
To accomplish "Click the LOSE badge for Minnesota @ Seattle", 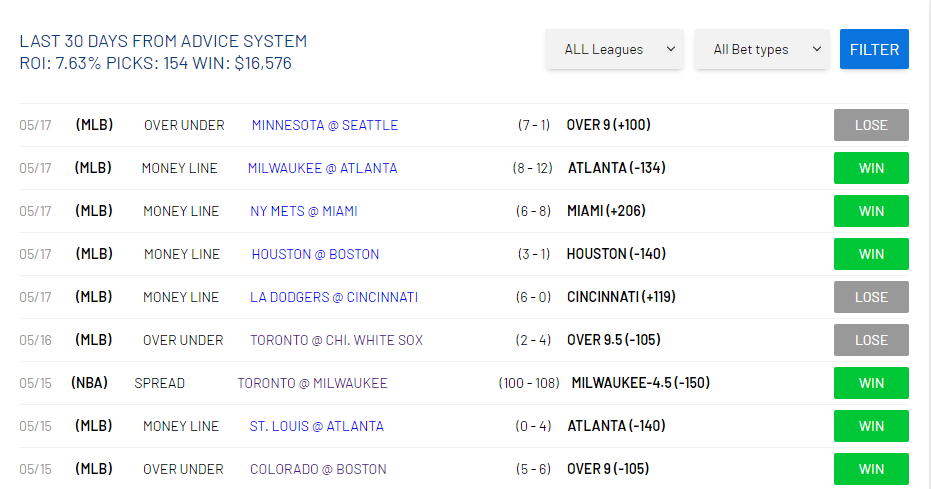I will click(x=871, y=125).
